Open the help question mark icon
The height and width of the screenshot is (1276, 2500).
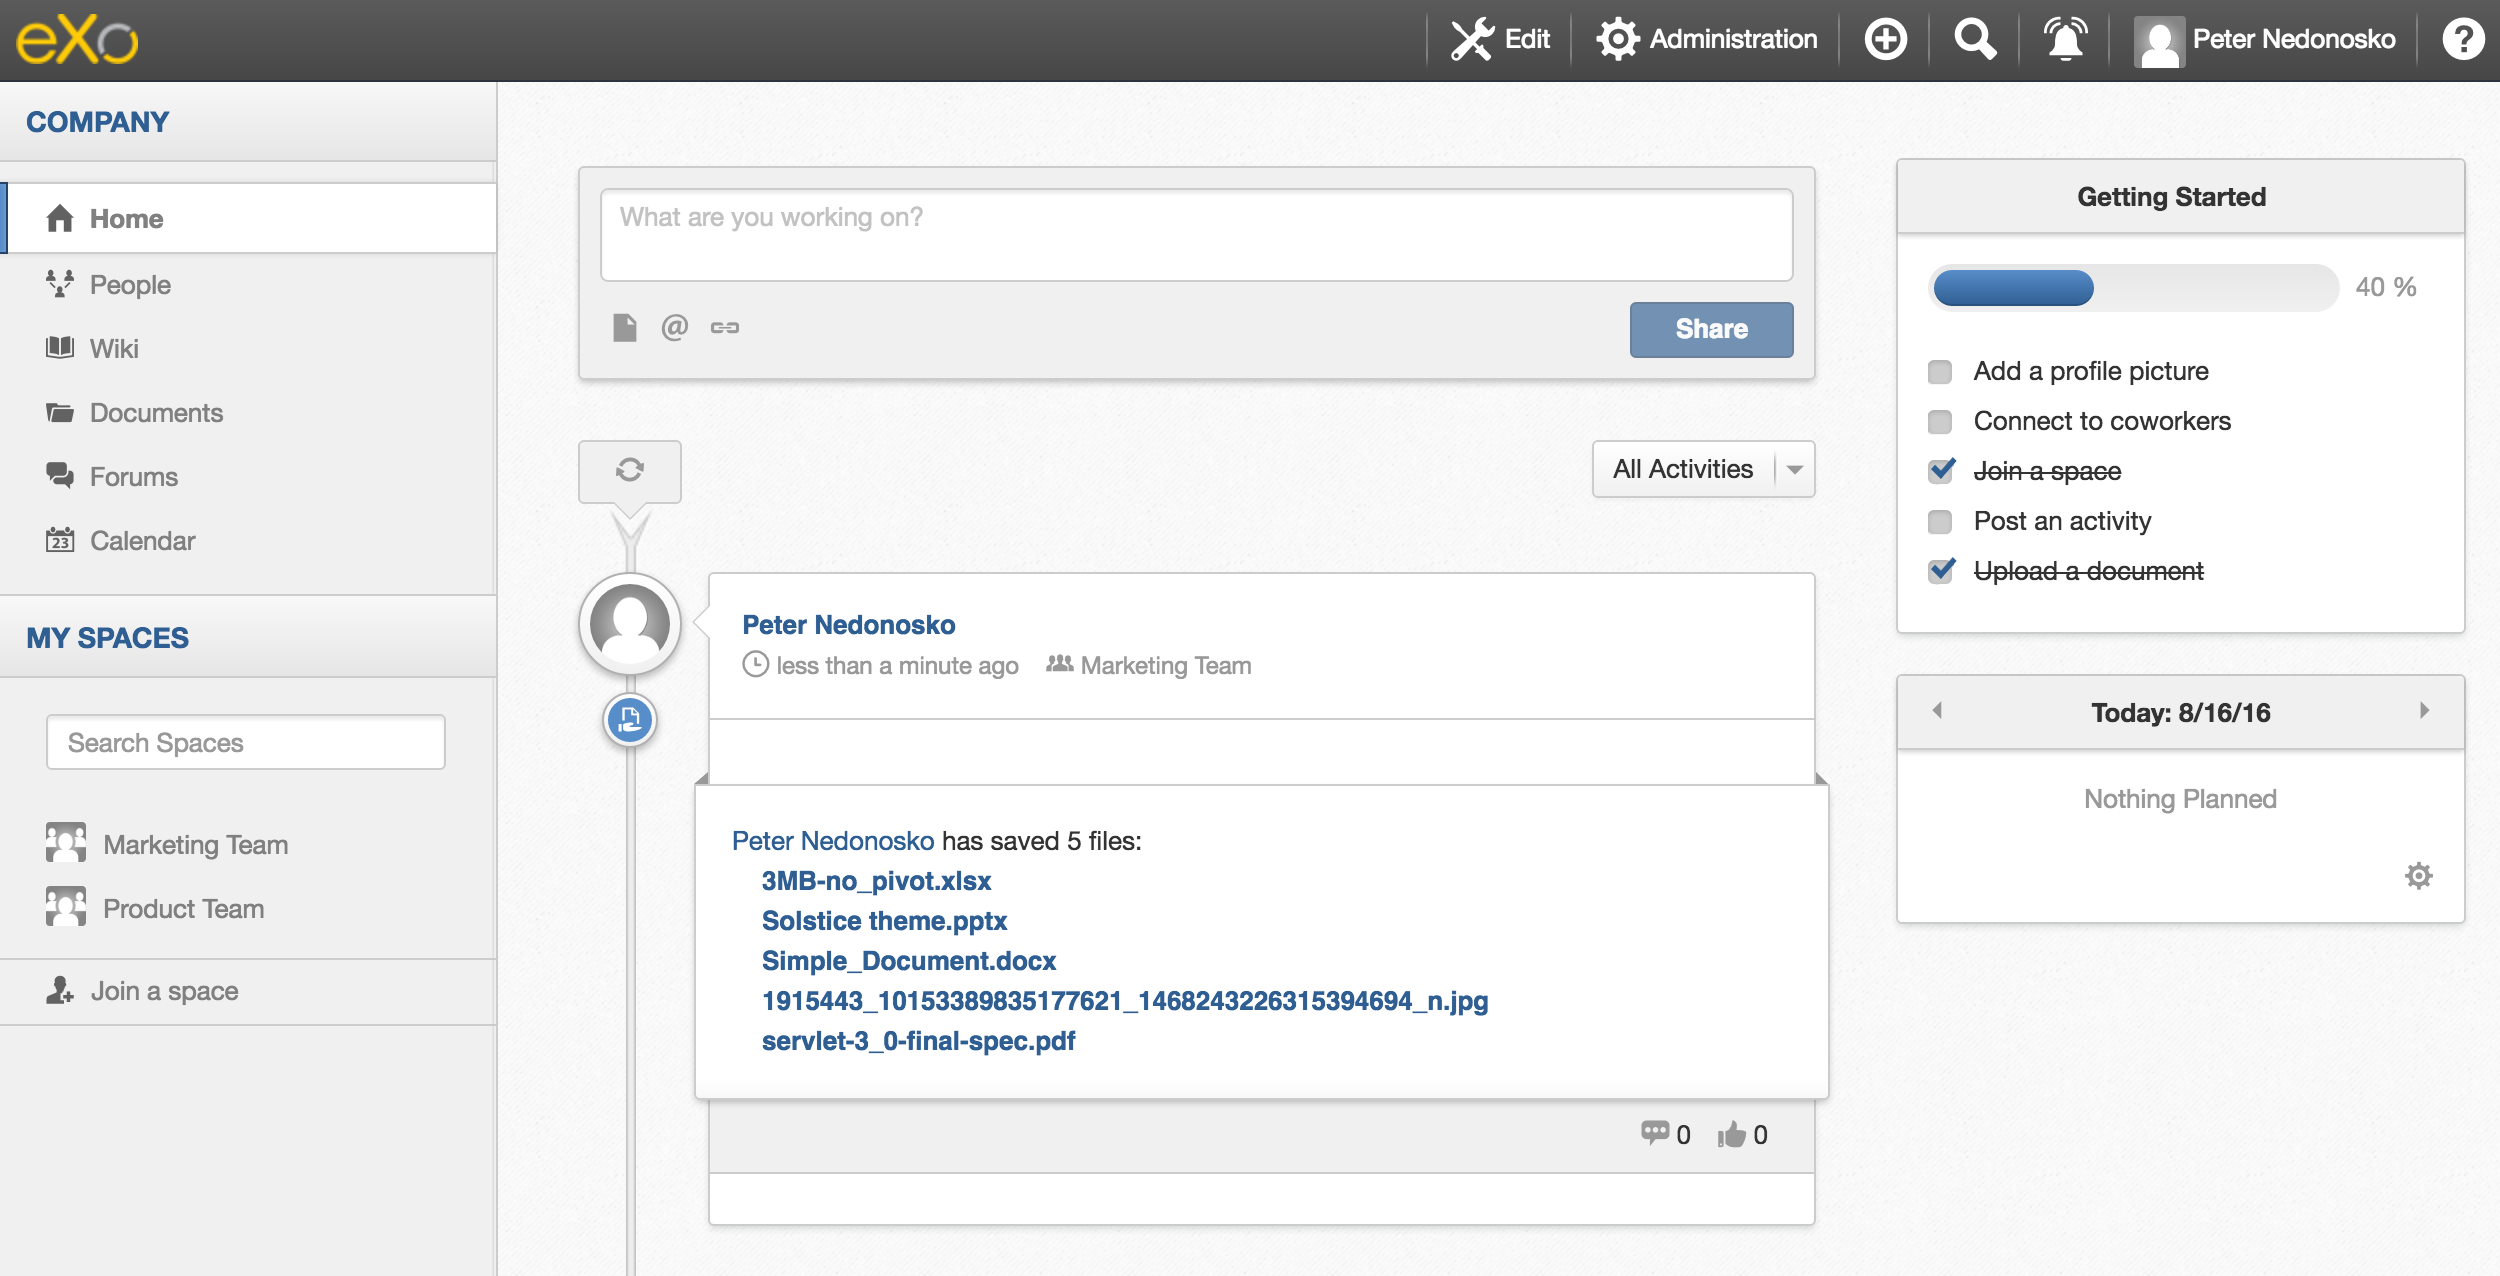coord(2462,40)
